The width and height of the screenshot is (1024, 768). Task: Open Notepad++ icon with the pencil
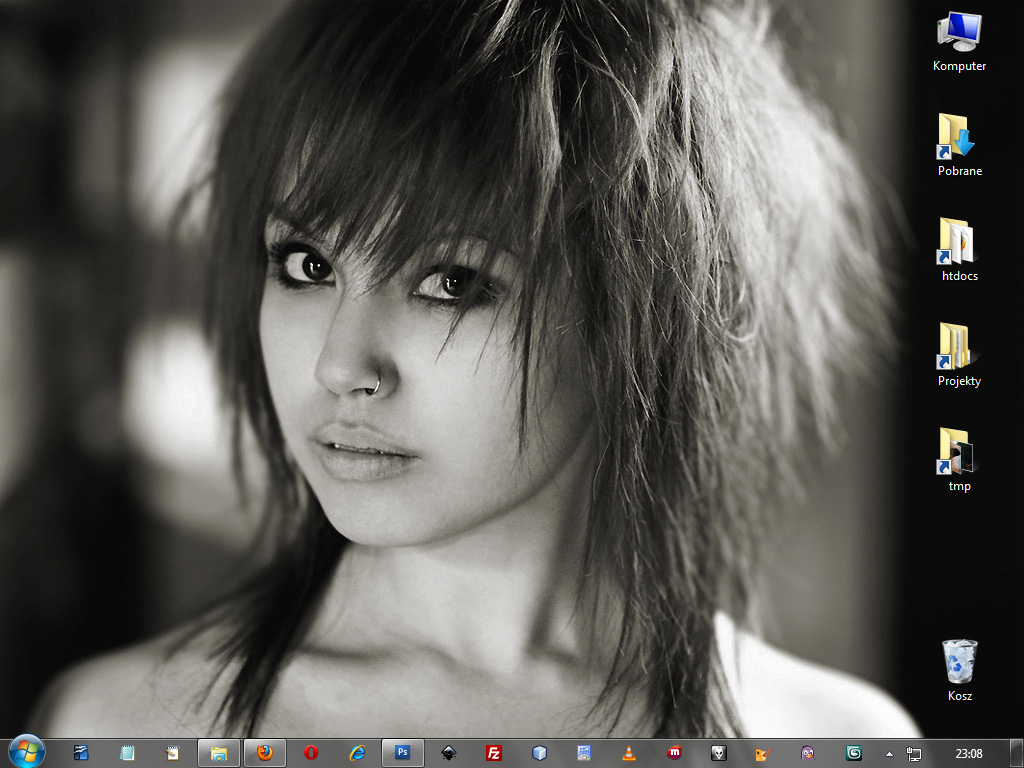click(x=172, y=753)
